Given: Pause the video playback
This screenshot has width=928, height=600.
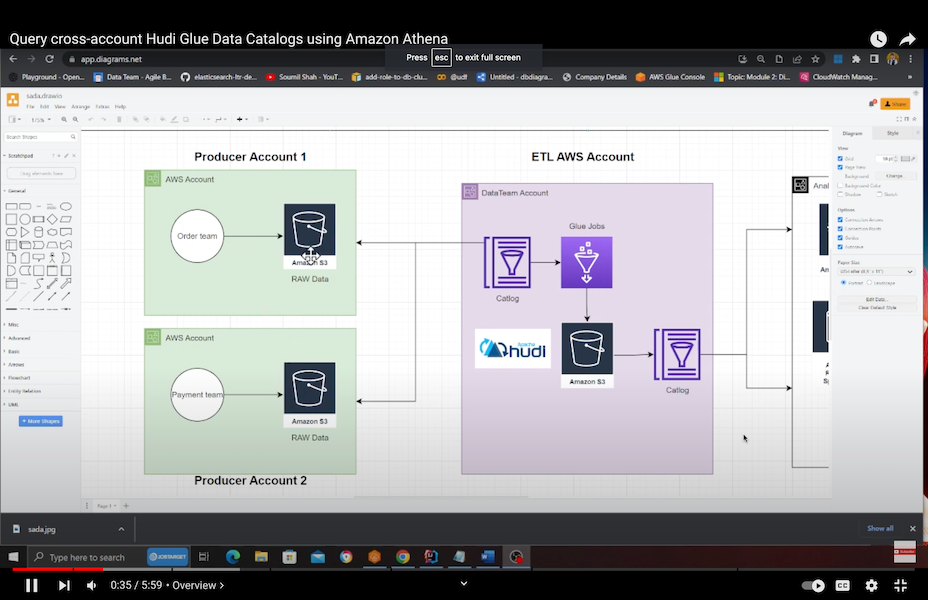Looking at the screenshot, I should pos(31,585).
